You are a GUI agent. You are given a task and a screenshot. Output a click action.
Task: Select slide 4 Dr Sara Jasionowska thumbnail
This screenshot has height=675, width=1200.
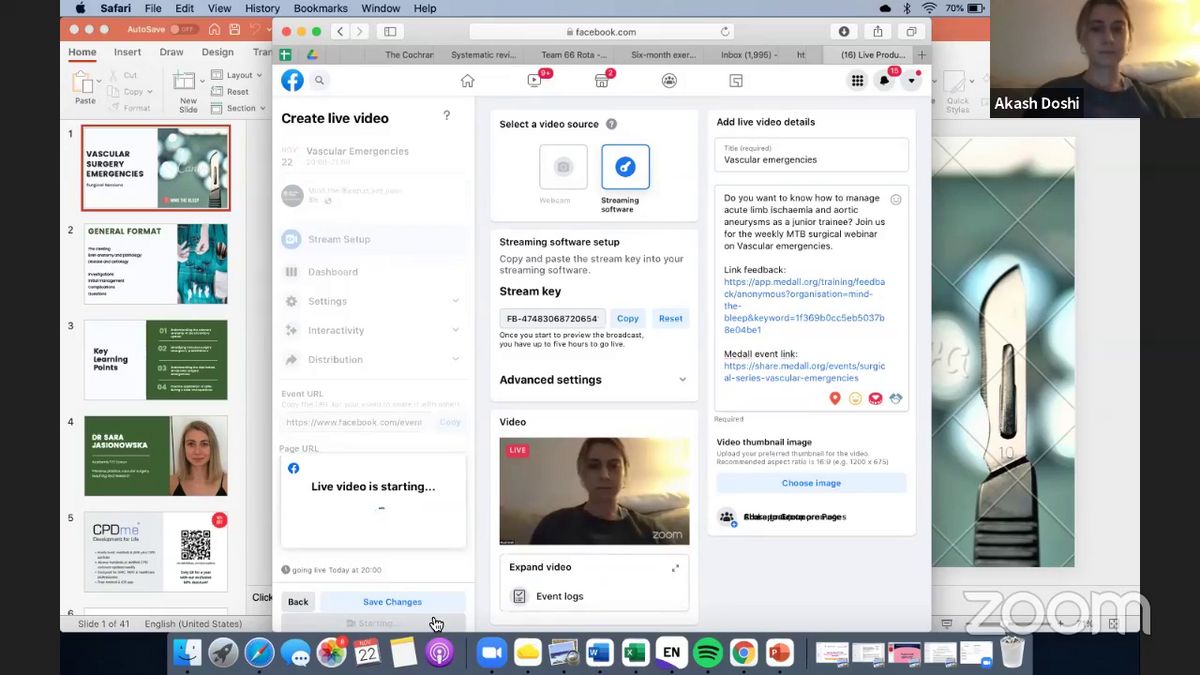coord(155,456)
